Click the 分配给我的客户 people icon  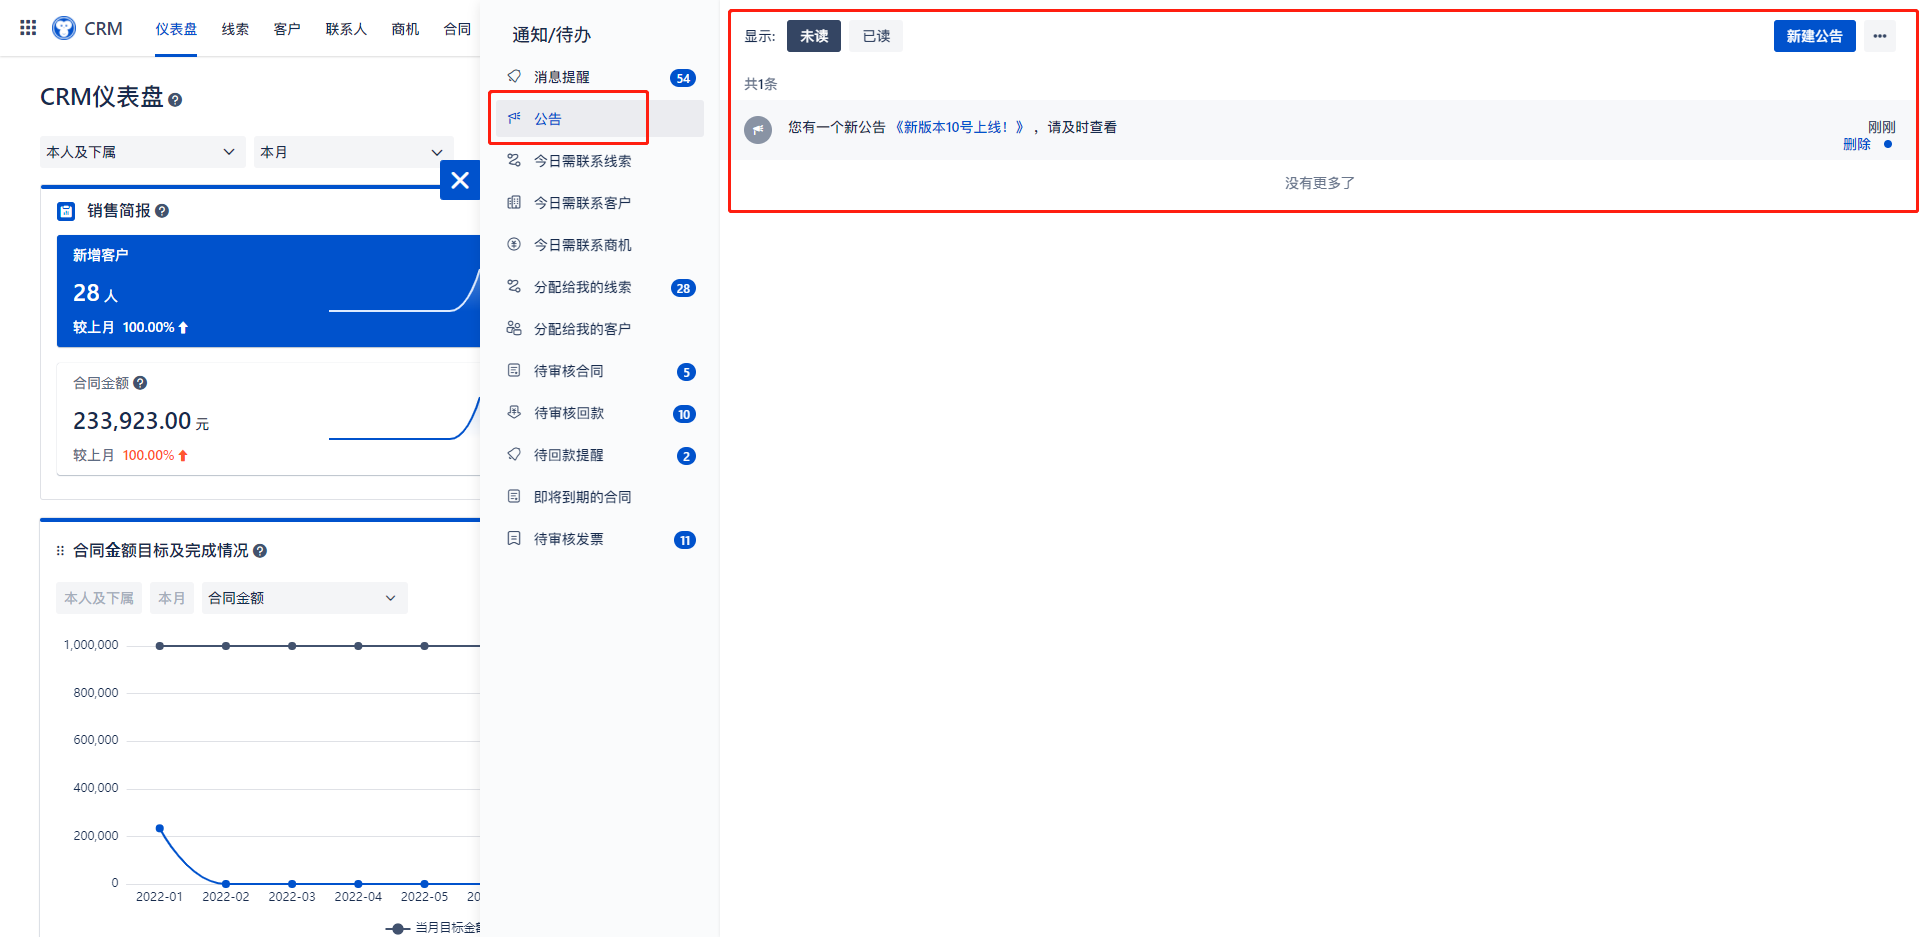[514, 328]
